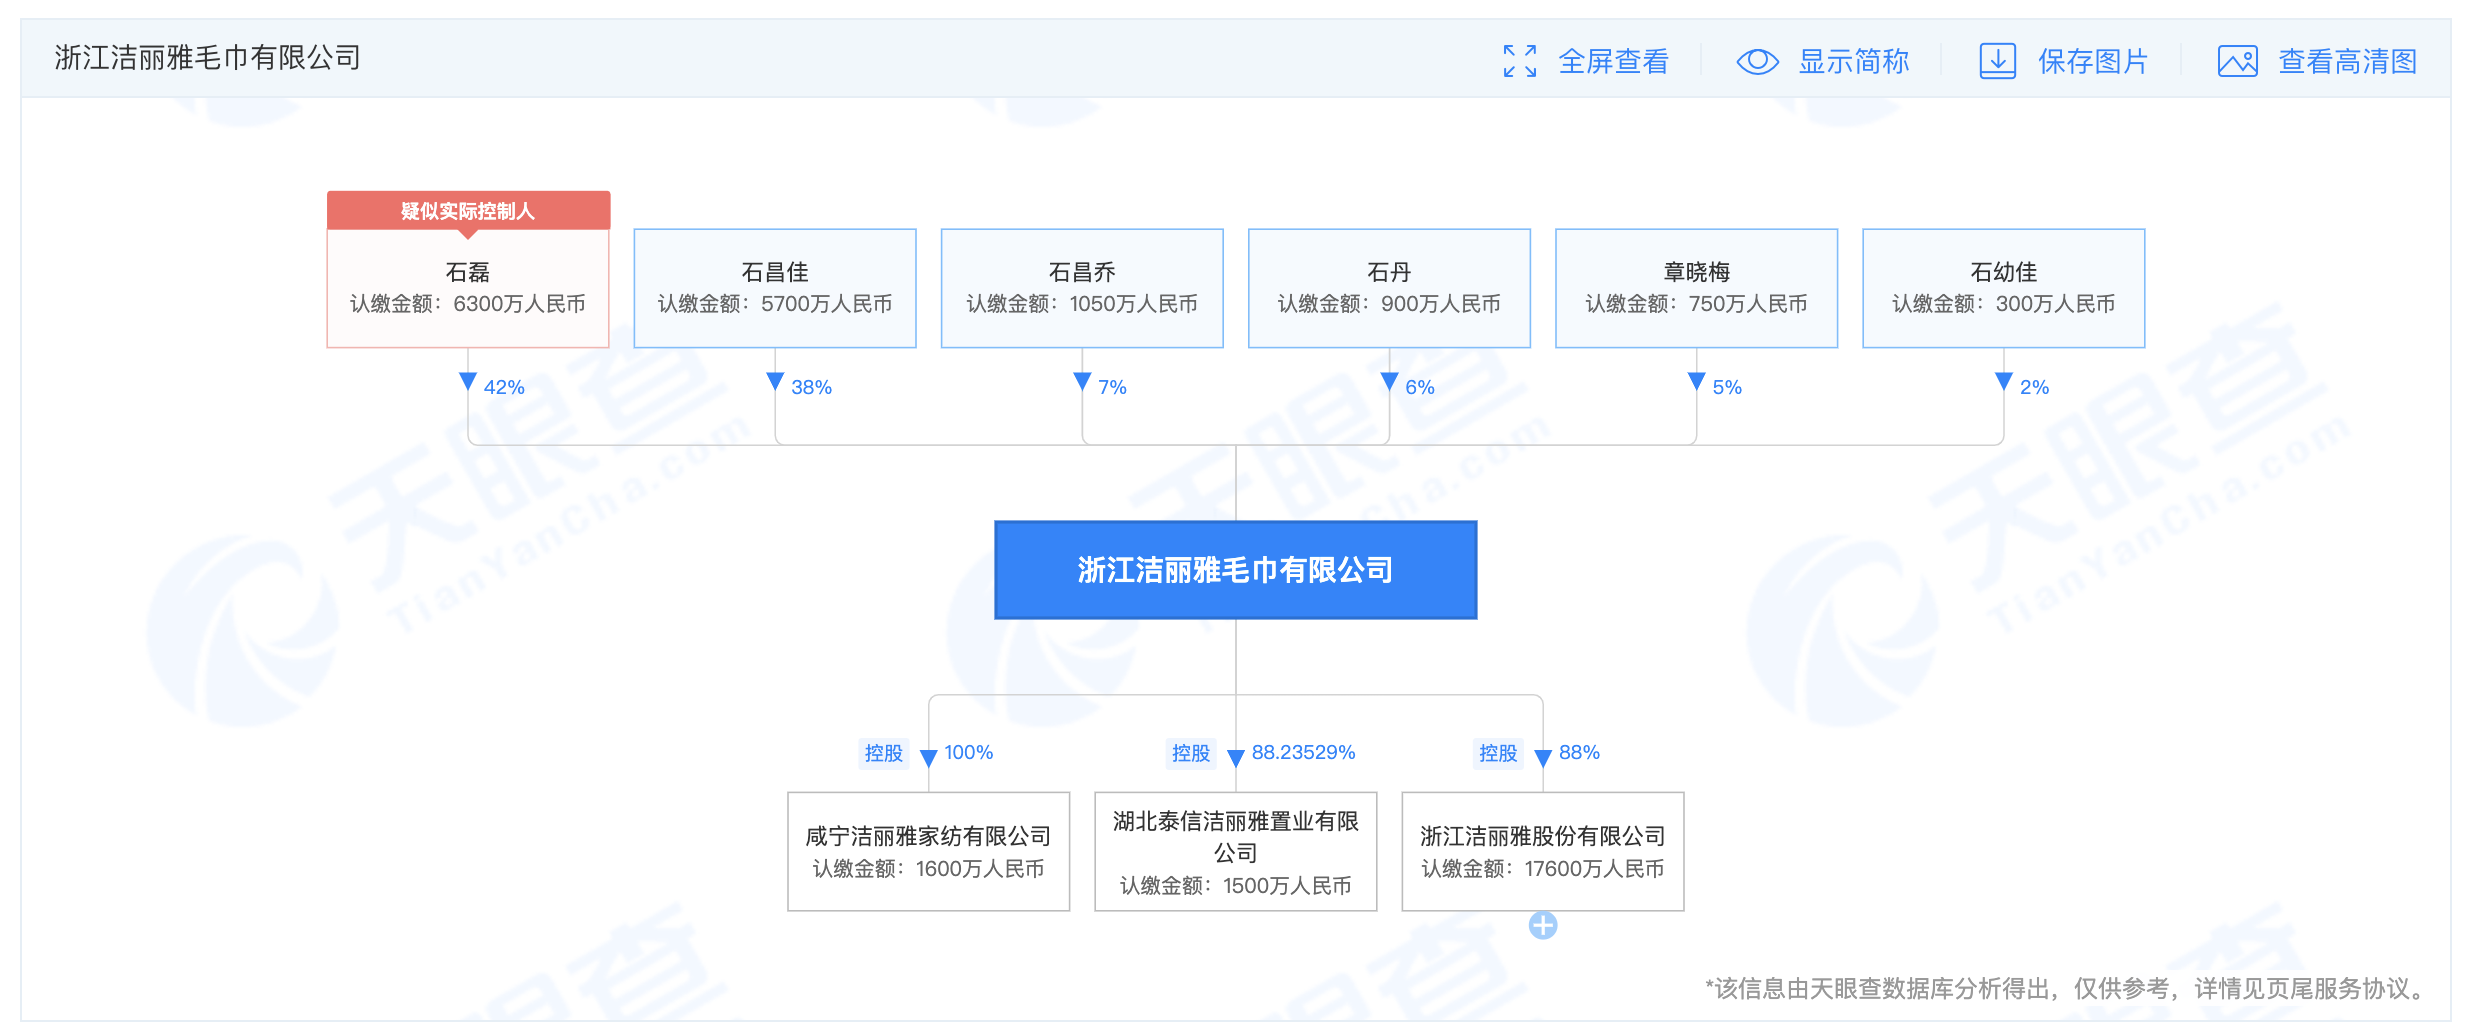The width and height of the screenshot is (2480, 1028).
Task: Click the 42% share percentage
Action: click(x=504, y=387)
